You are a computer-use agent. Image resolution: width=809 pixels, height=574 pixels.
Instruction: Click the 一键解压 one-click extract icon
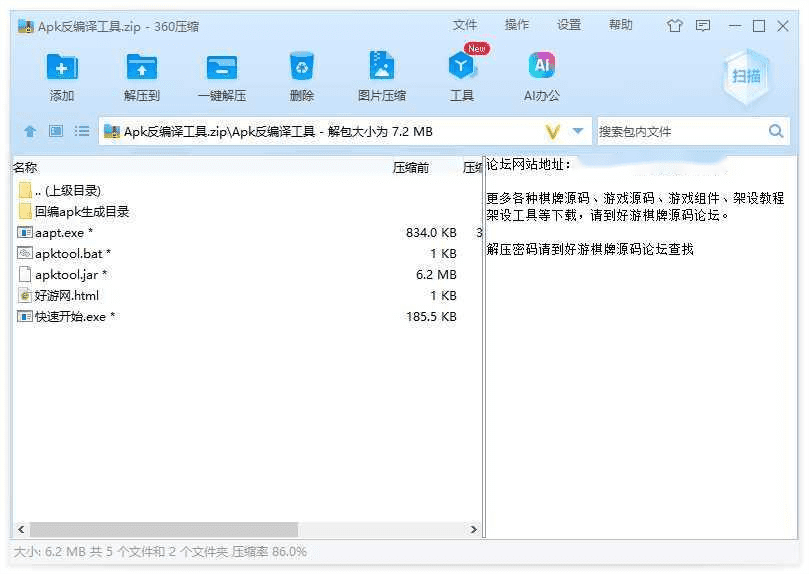(222, 67)
